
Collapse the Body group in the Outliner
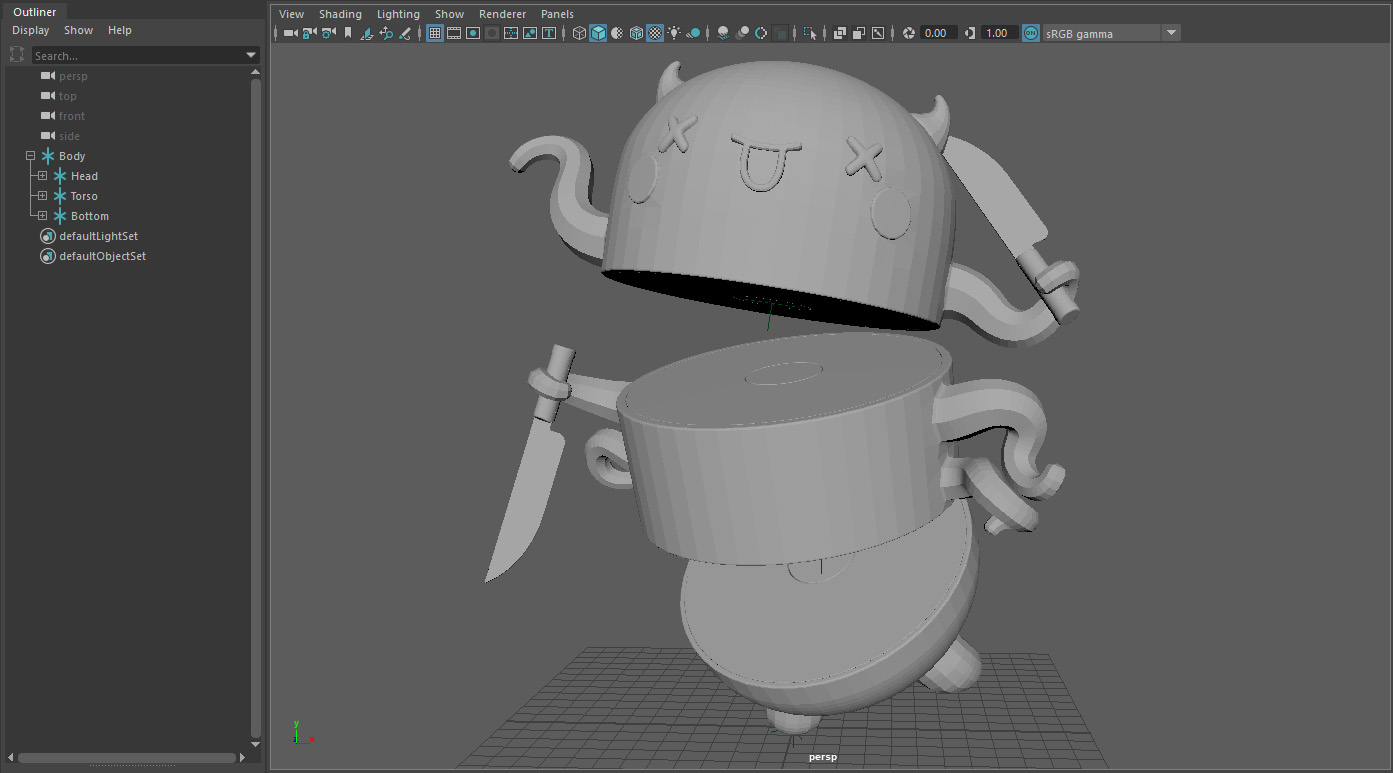(30, 156)
